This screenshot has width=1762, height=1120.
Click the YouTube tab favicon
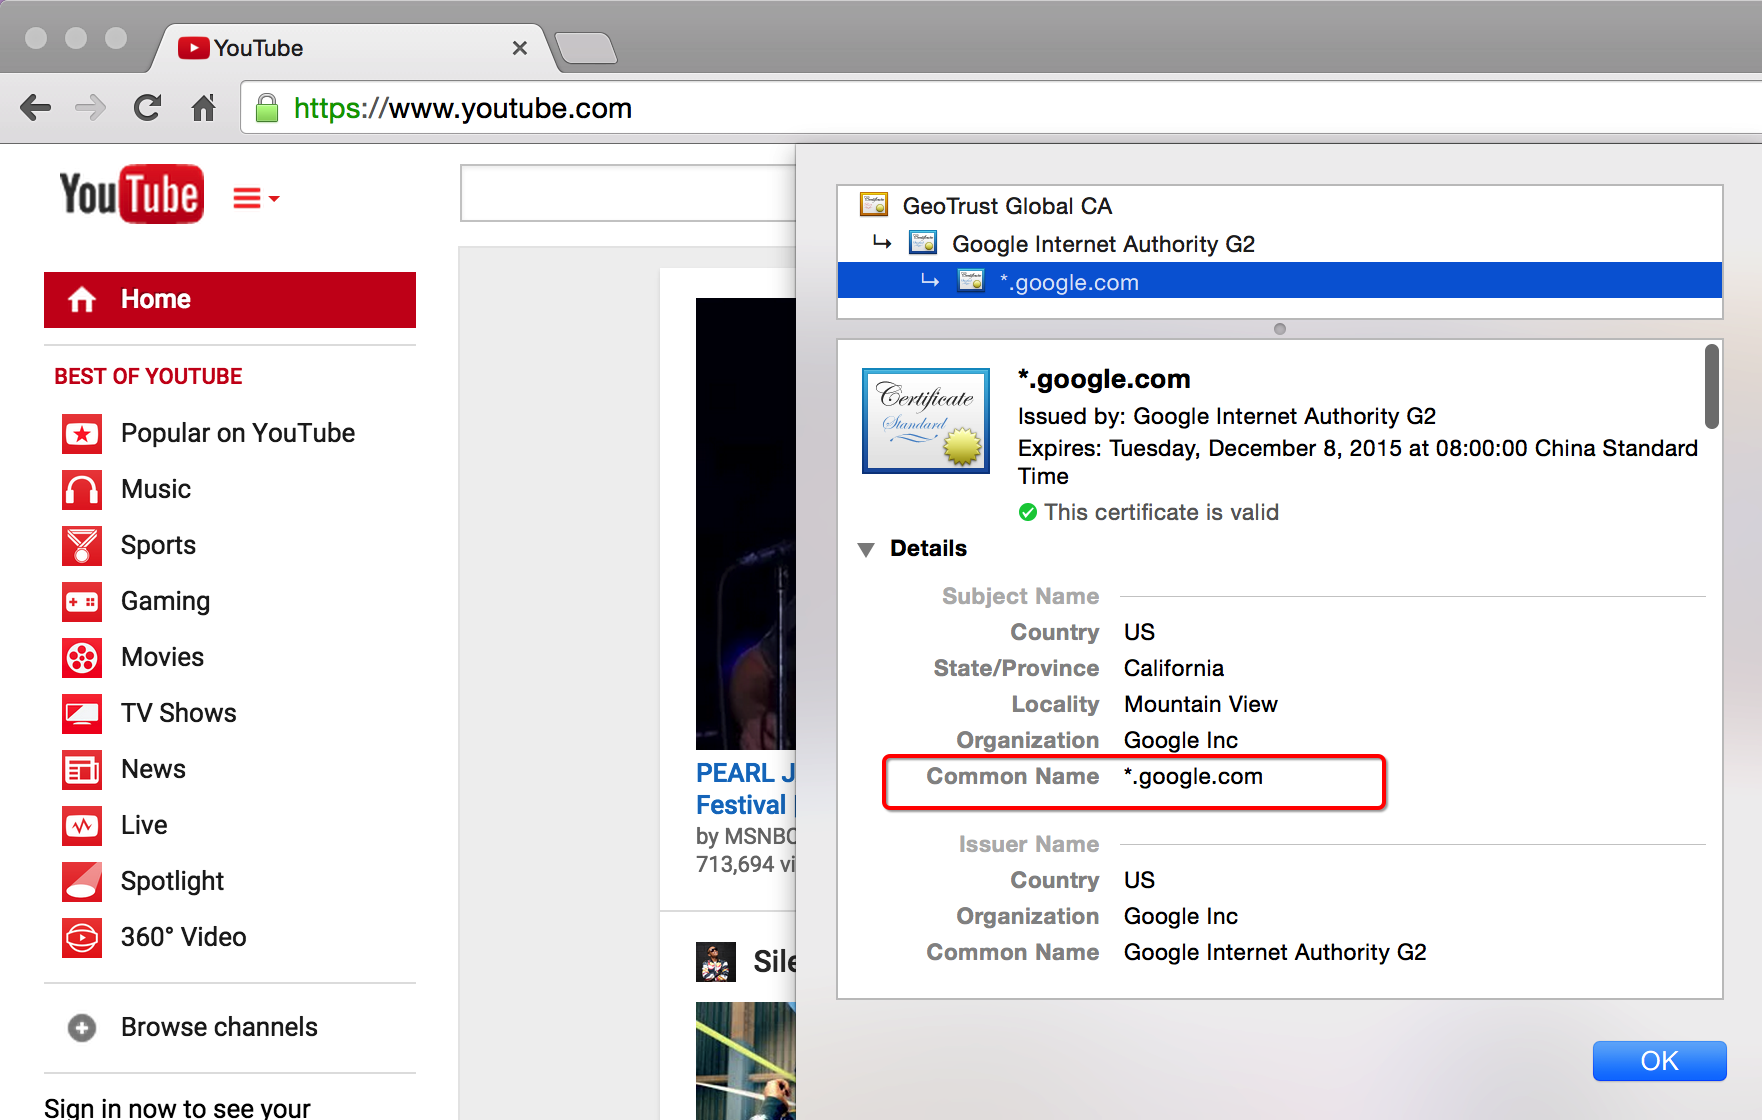tap(193, 48)
